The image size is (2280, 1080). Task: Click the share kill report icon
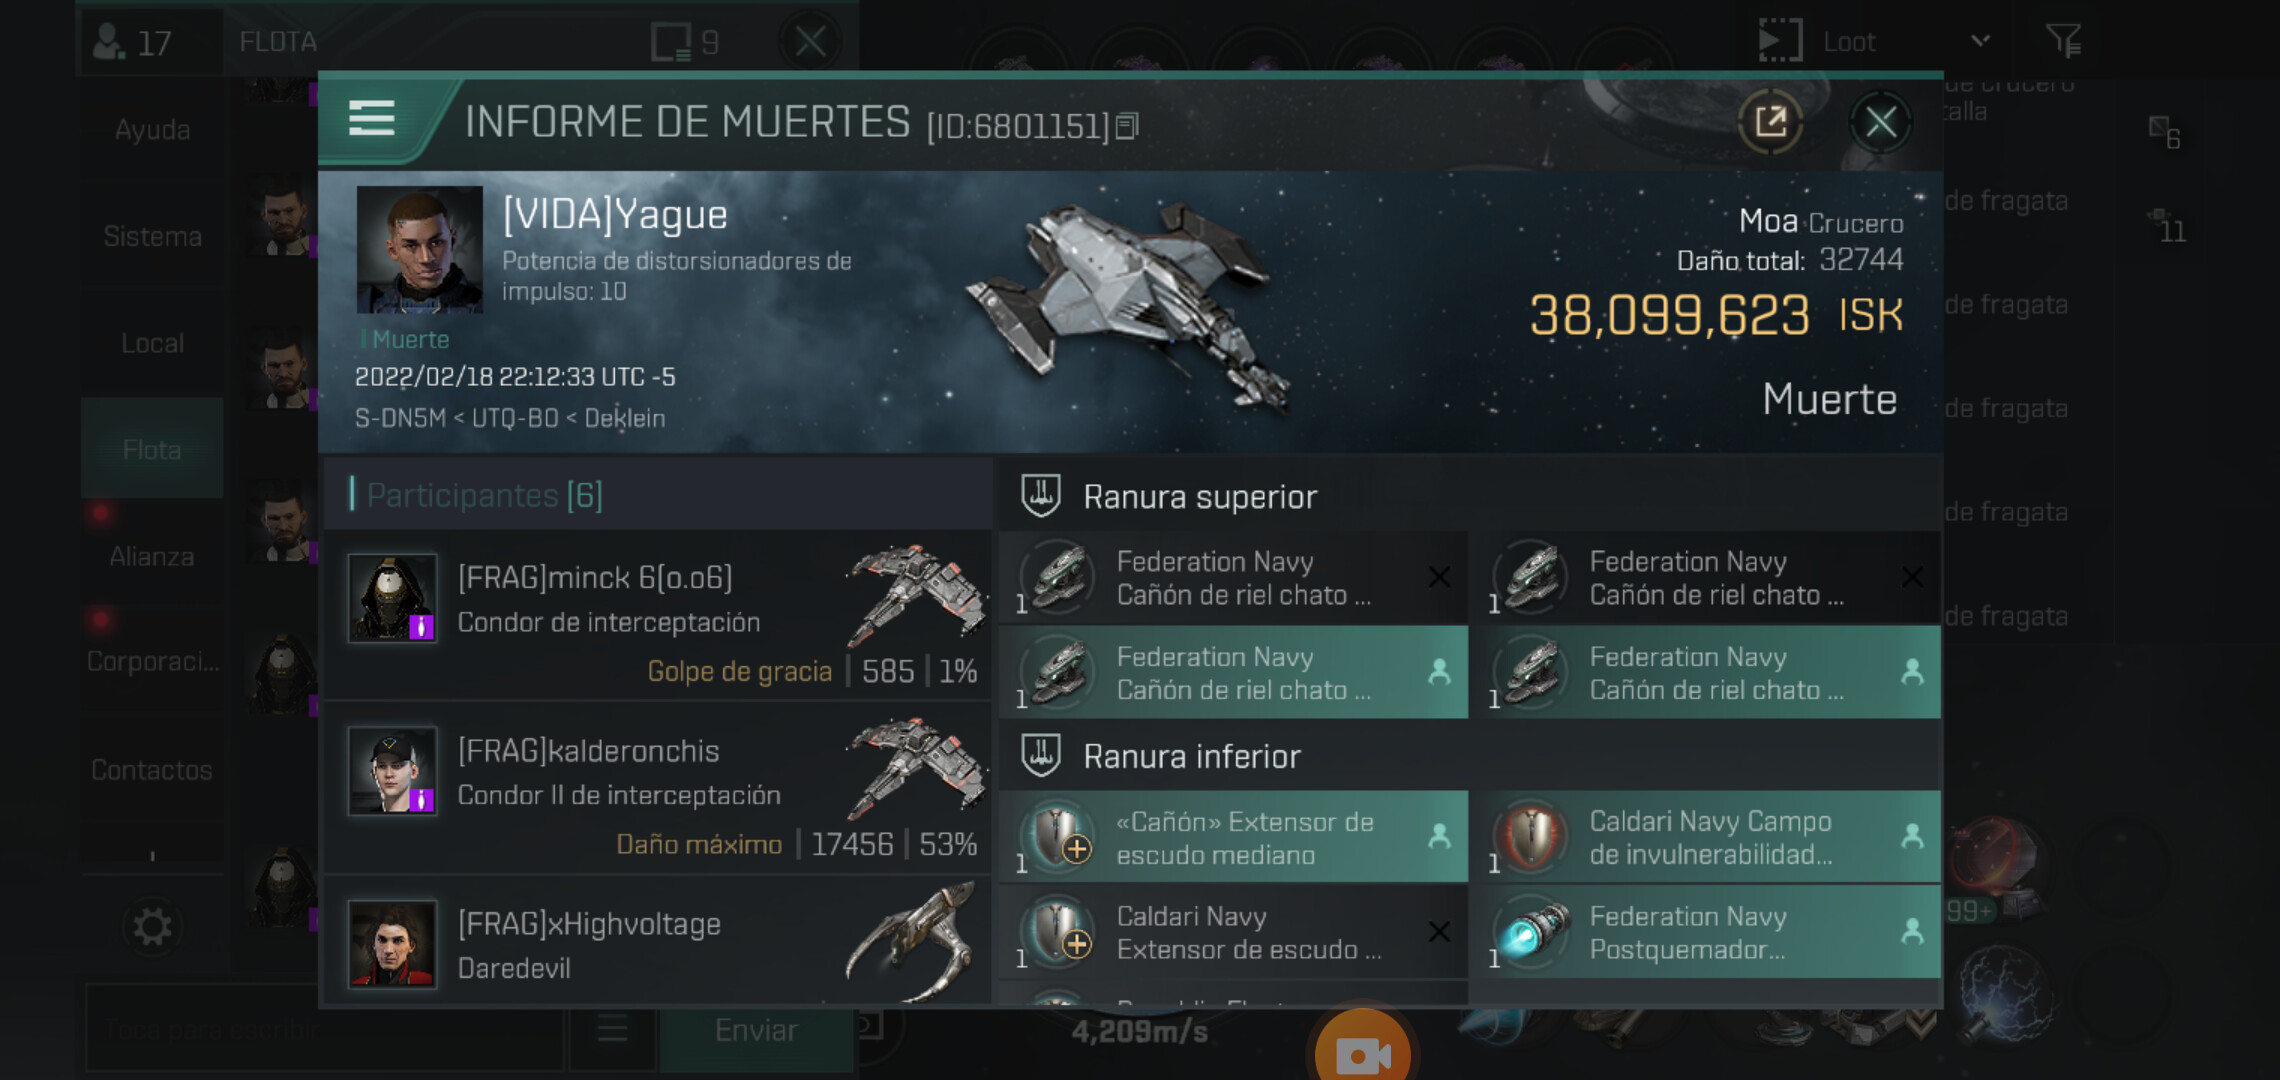pyautogui.click(x=1771, y=122)
